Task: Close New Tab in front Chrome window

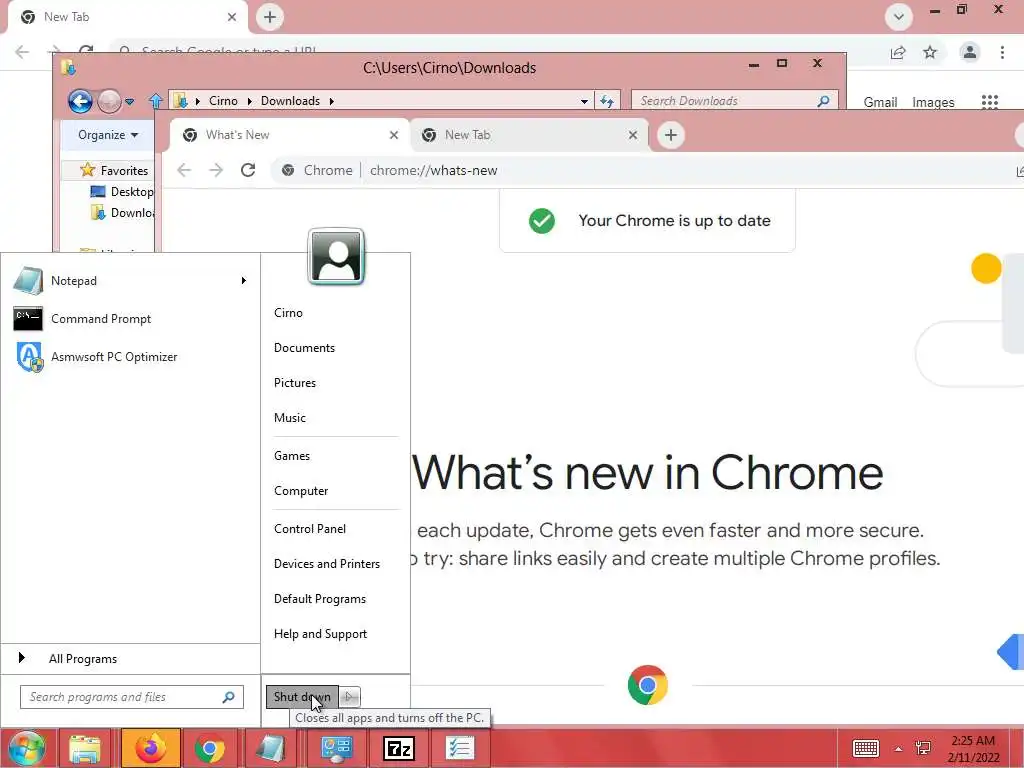Action: 633,135
